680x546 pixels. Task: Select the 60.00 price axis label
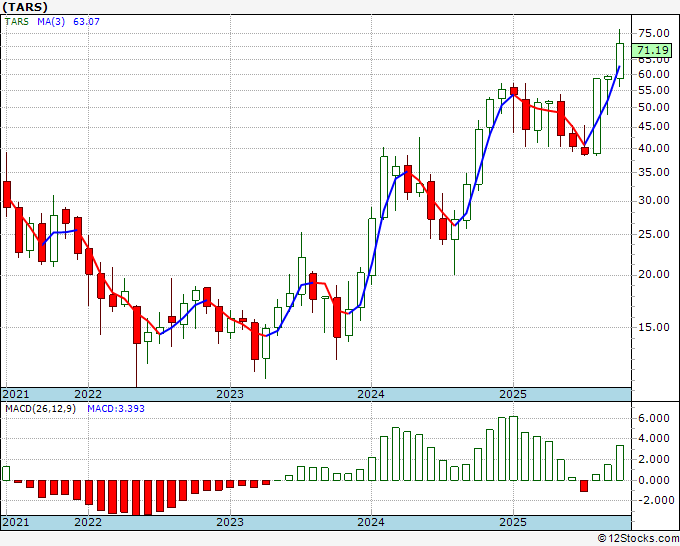tap(654, 74)
